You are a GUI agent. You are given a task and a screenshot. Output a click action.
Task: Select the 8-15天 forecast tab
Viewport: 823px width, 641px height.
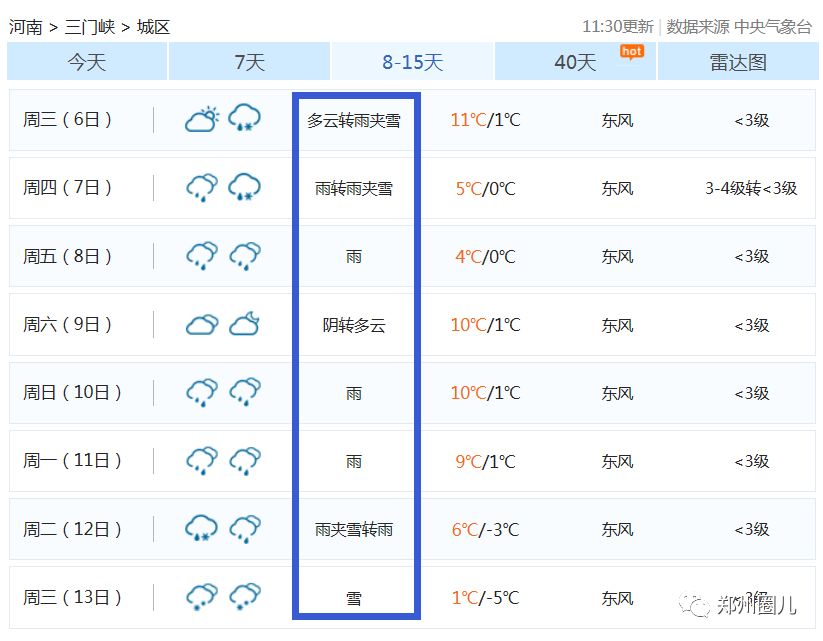412,62
